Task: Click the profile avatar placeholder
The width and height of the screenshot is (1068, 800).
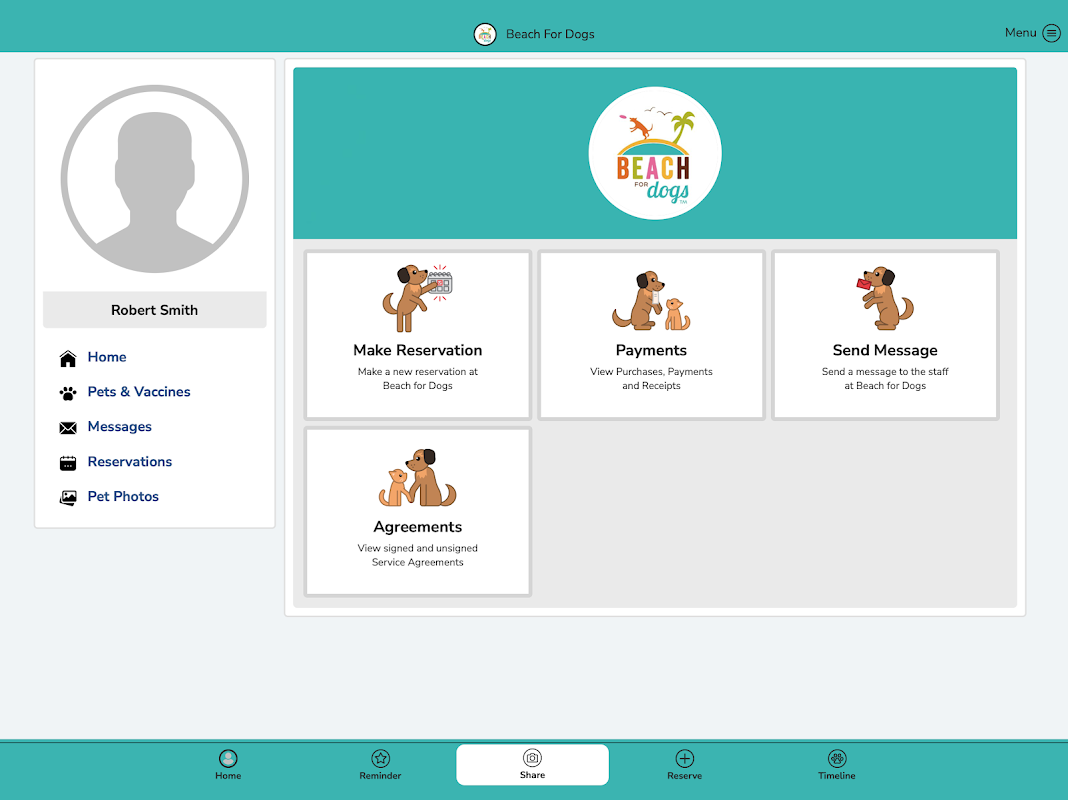Action: [x=155, y=179]
